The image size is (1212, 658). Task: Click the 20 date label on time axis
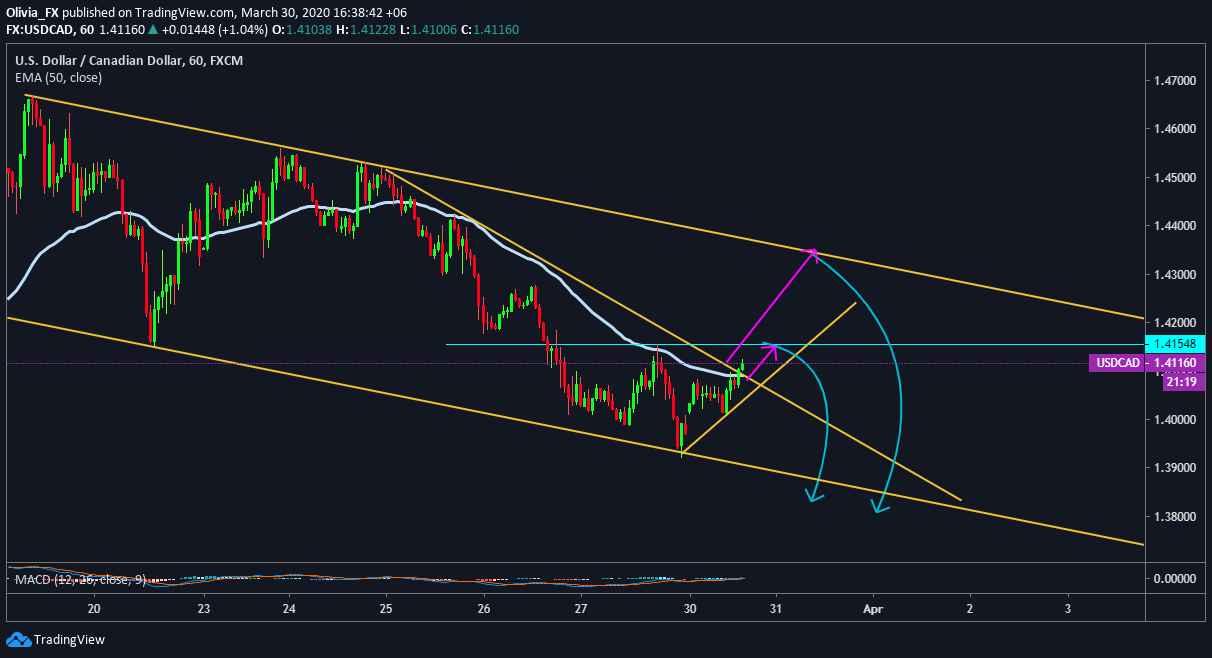(94, 608)
